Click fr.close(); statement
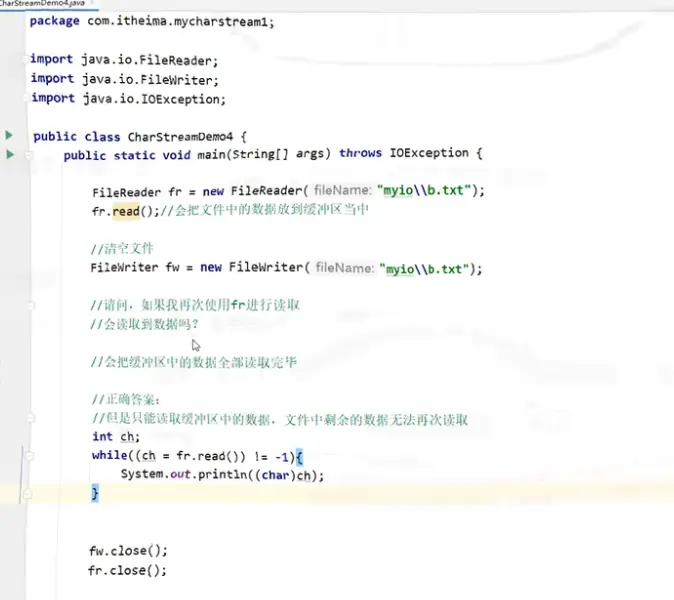Image resolution: width=674 pixels, height=600 pixels. tap(127, 570)
